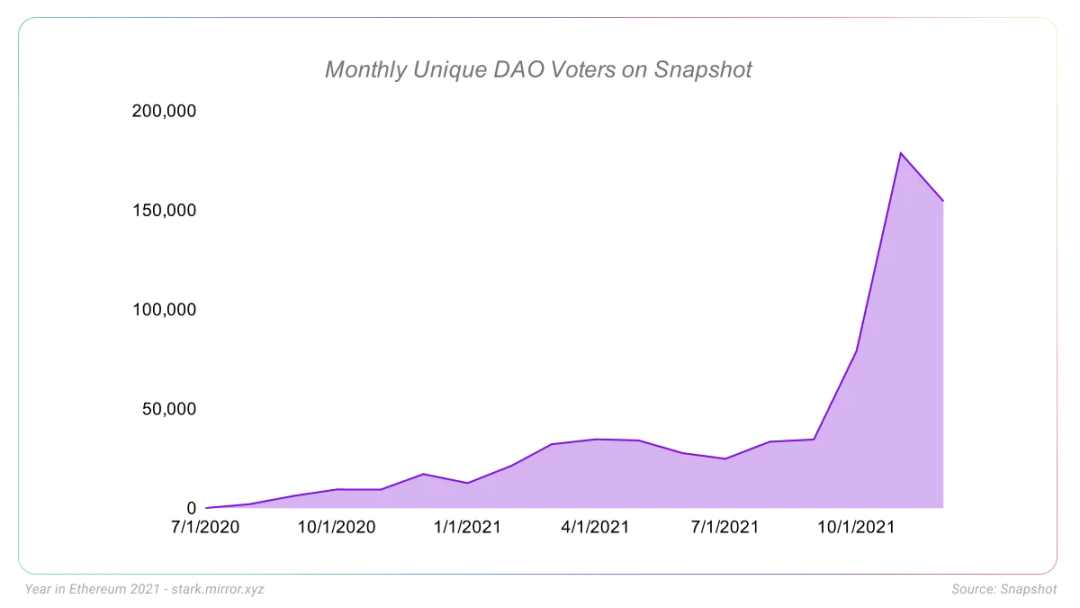This screenshot has width=1080, height=608.
Task: Click the peak point of the voters line
Action: [x=900, y=153]
